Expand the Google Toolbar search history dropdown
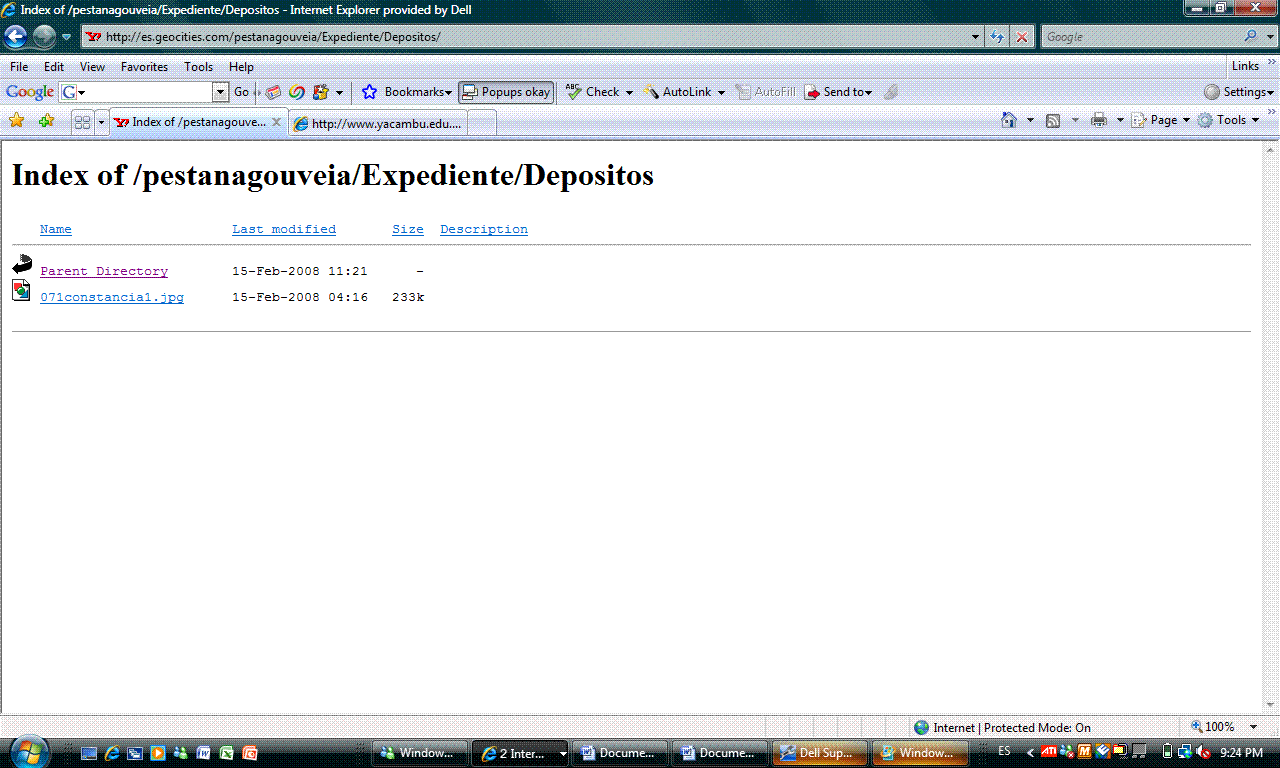1280x768 pixels. click(221, 92)
